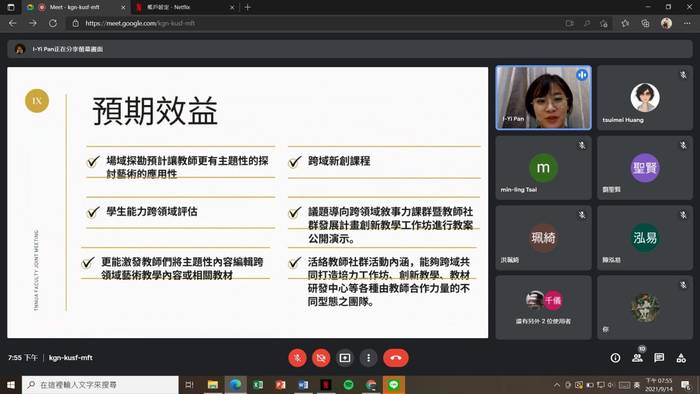Select tsuimei Huang participant tile
The width and height of the screenshot is (700, 394).
pos(645,98)
